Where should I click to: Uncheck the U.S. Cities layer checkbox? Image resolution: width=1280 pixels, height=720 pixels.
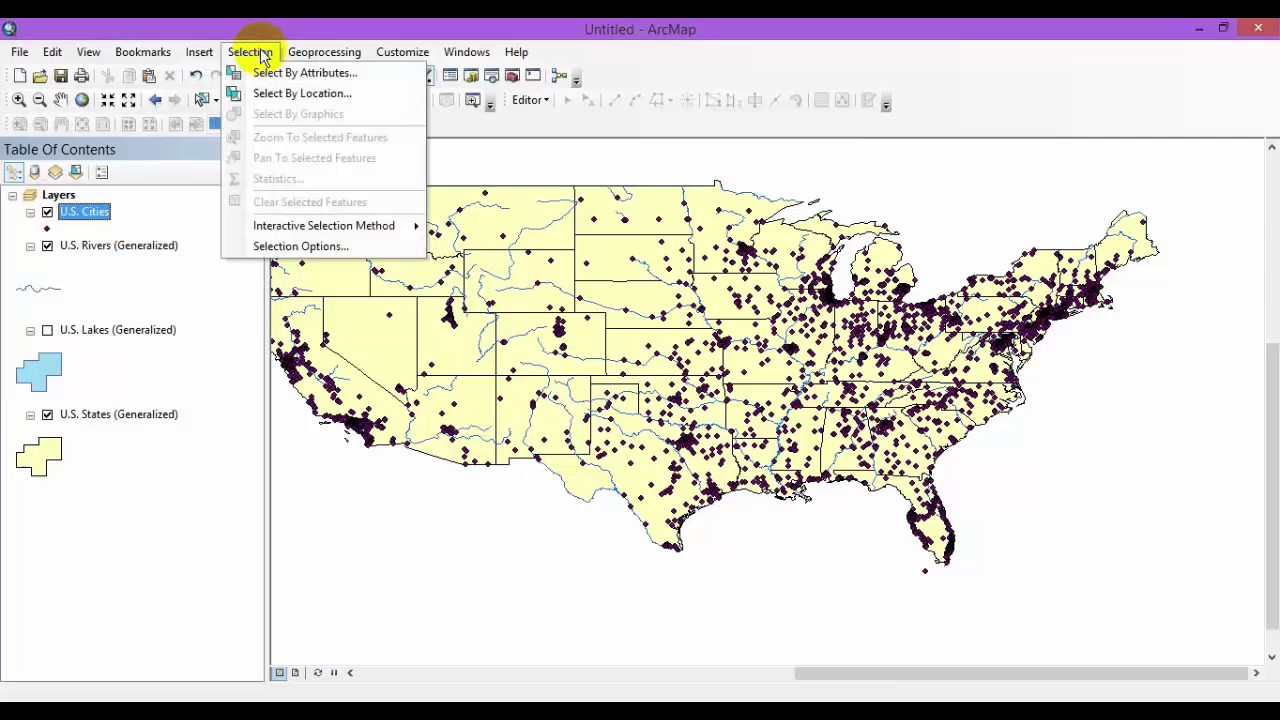point(47,212)
